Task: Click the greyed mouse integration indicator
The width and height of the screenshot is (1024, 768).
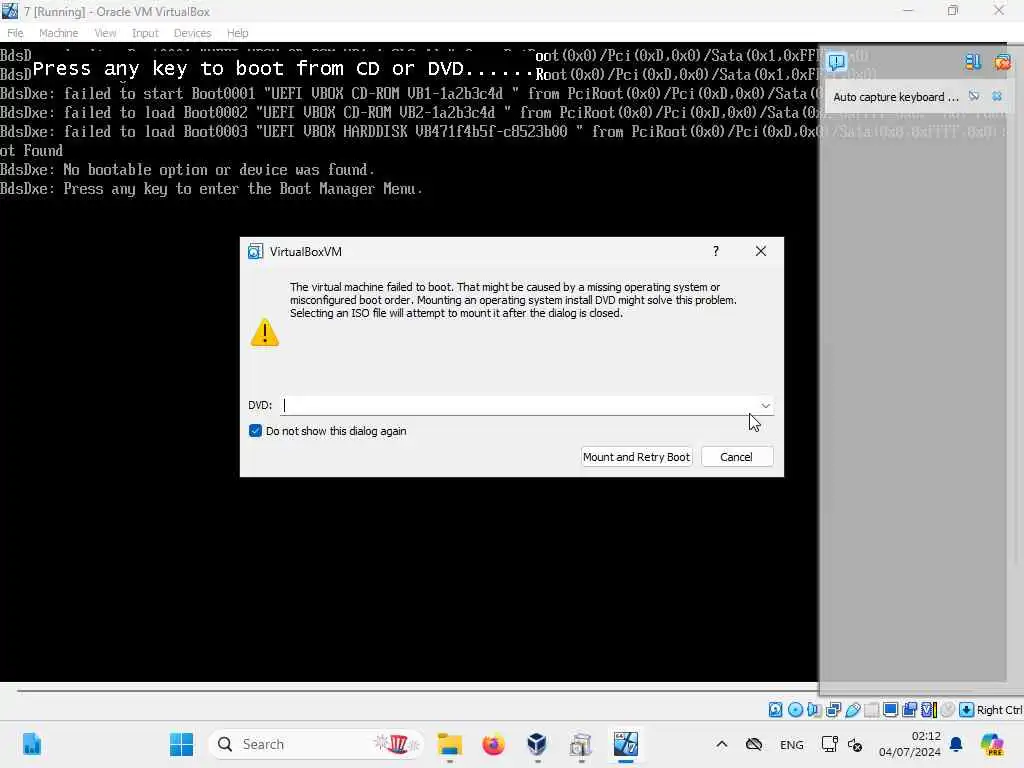Action: point(948,710)
